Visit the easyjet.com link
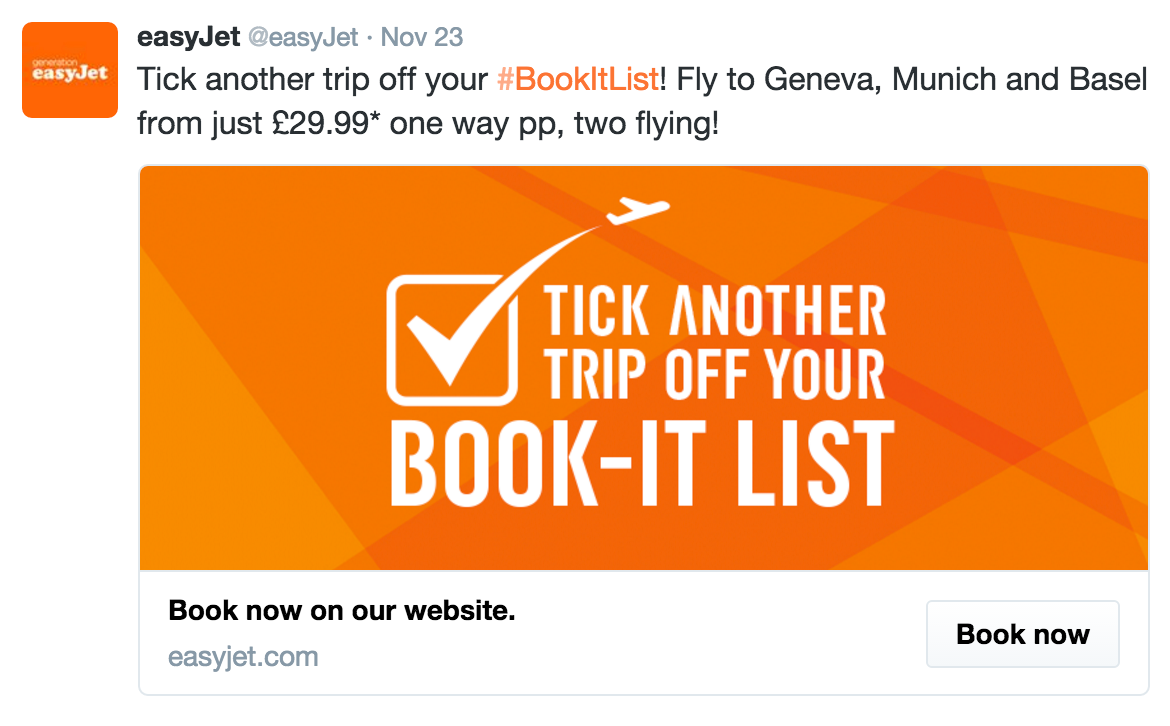Viewport: 1170px width, 726px height. click(243, 657)
